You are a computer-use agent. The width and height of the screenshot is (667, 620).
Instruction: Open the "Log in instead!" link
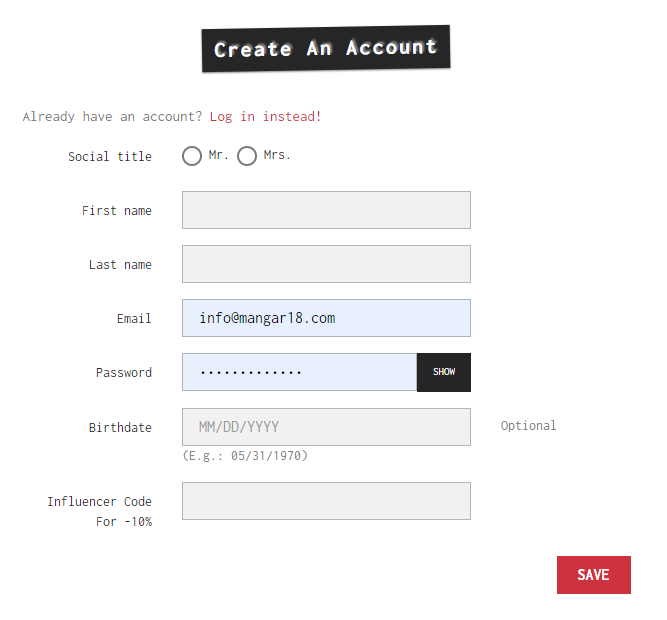point(265,117)
